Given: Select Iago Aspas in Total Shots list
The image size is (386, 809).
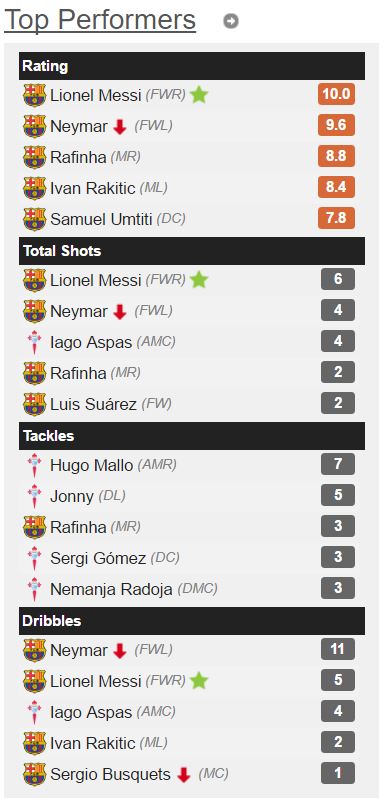Looking at the screenshot, I should [x=91, y=342].
